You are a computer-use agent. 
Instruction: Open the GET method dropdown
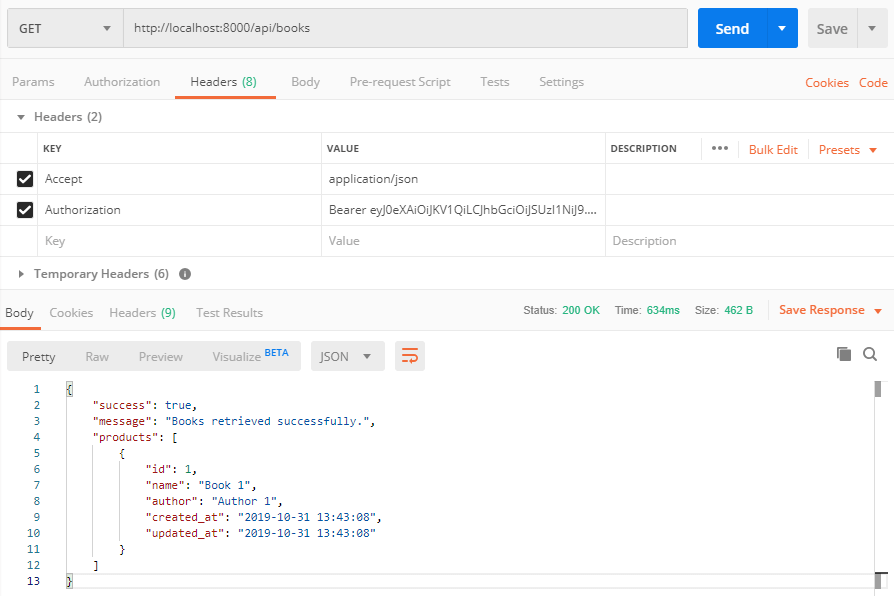coord(65,28)
